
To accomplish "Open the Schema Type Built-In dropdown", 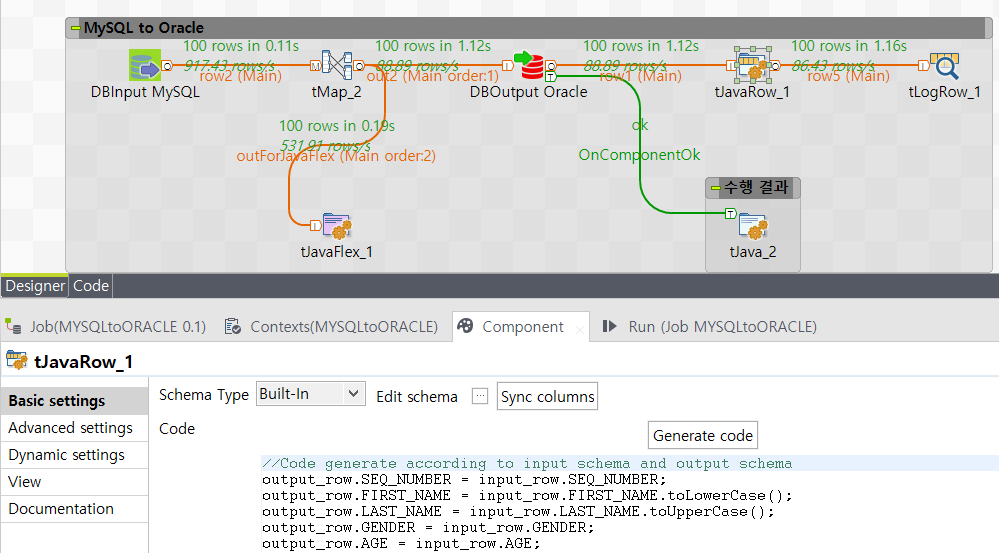I will tap(311, 394).
